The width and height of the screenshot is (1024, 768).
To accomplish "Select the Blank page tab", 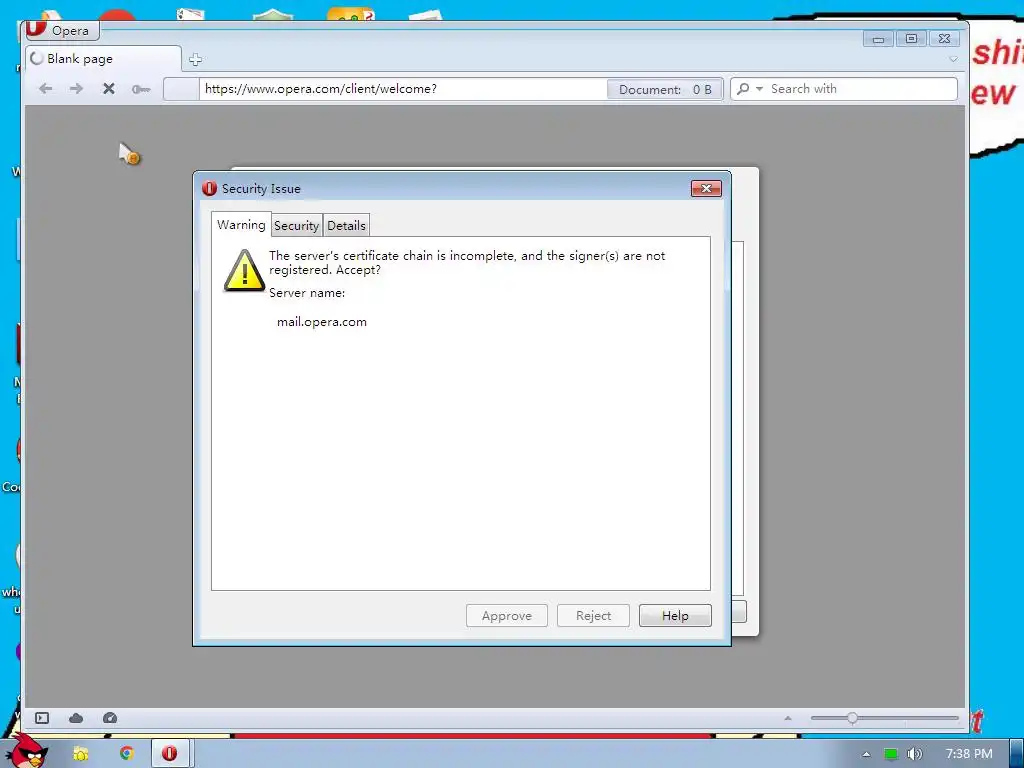I will pyautogui.click(x=103, y=59).
